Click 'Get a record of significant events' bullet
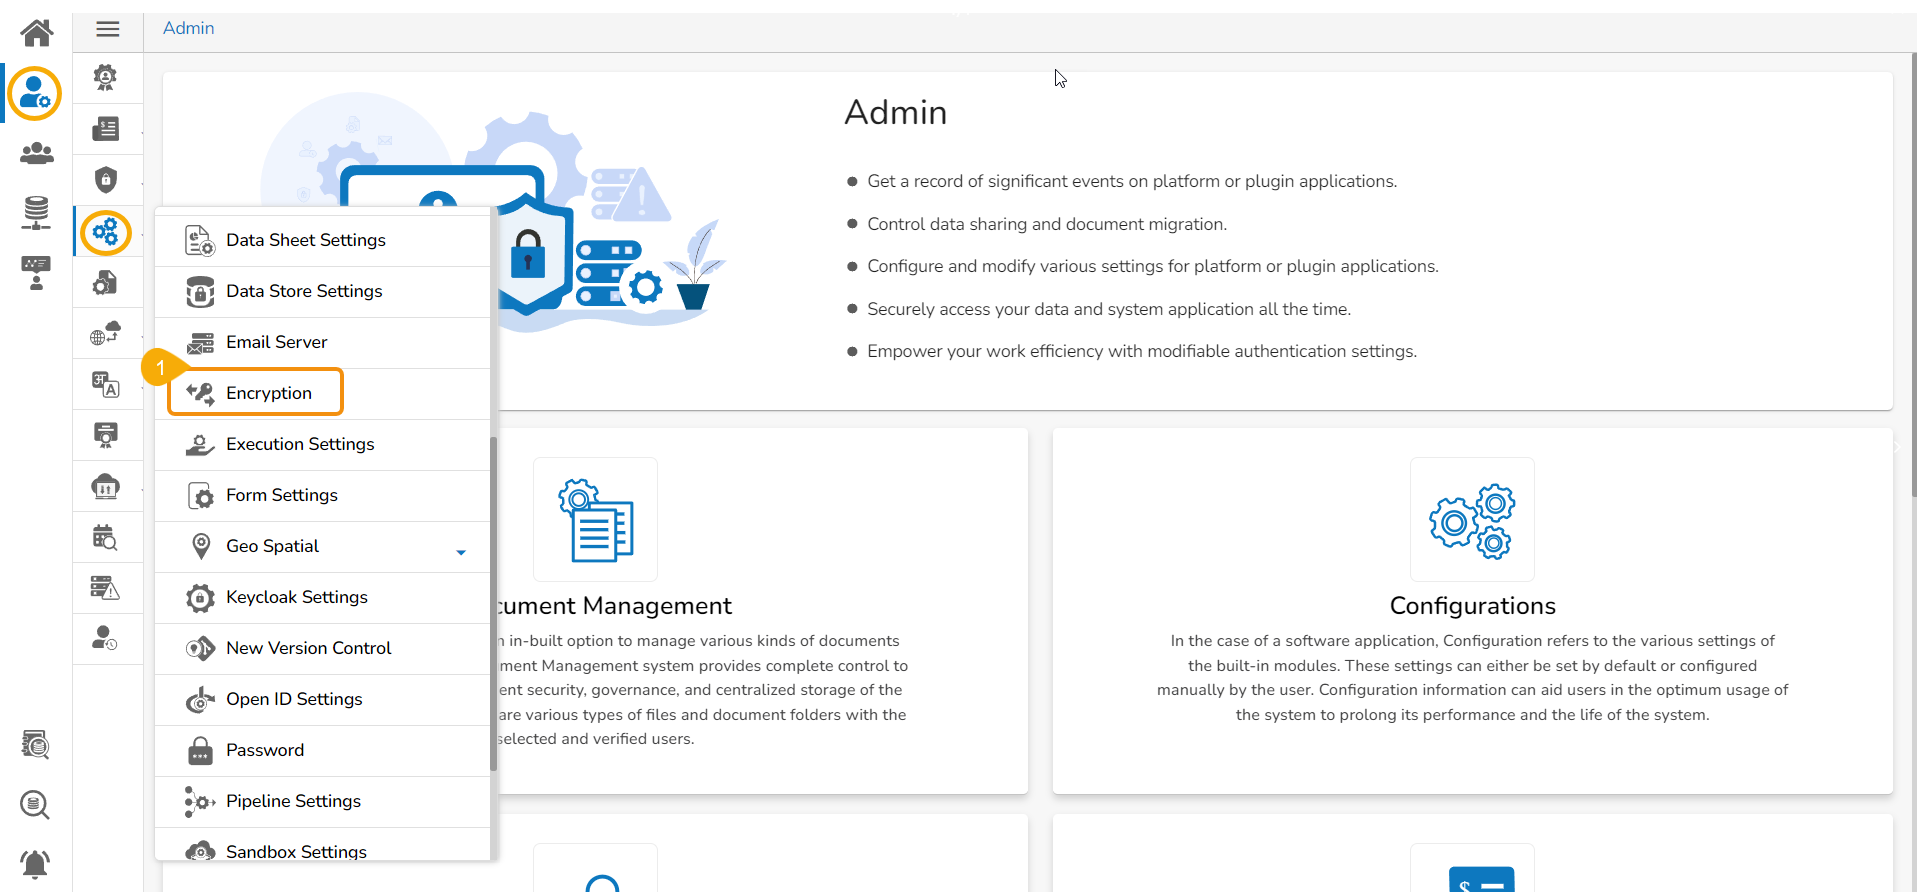 [x=1132, y=181]
